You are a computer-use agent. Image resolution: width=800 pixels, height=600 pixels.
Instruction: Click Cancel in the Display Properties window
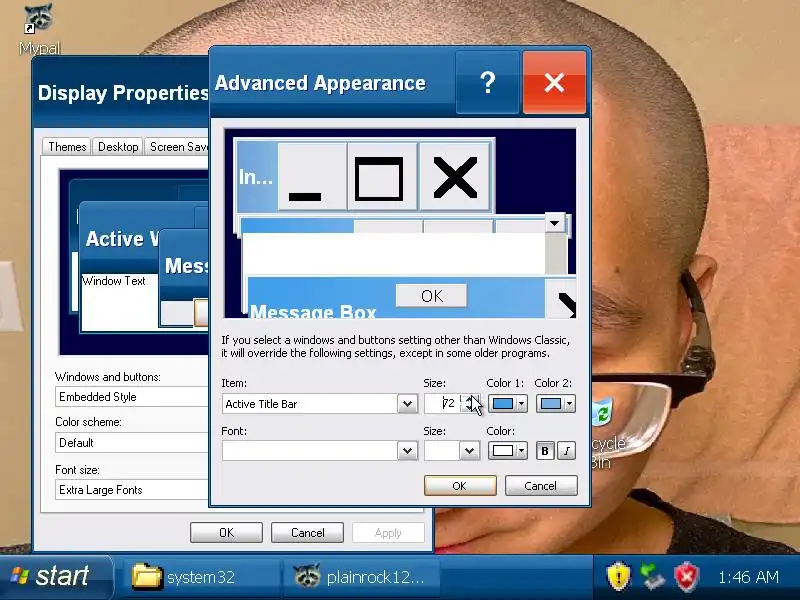307,533
